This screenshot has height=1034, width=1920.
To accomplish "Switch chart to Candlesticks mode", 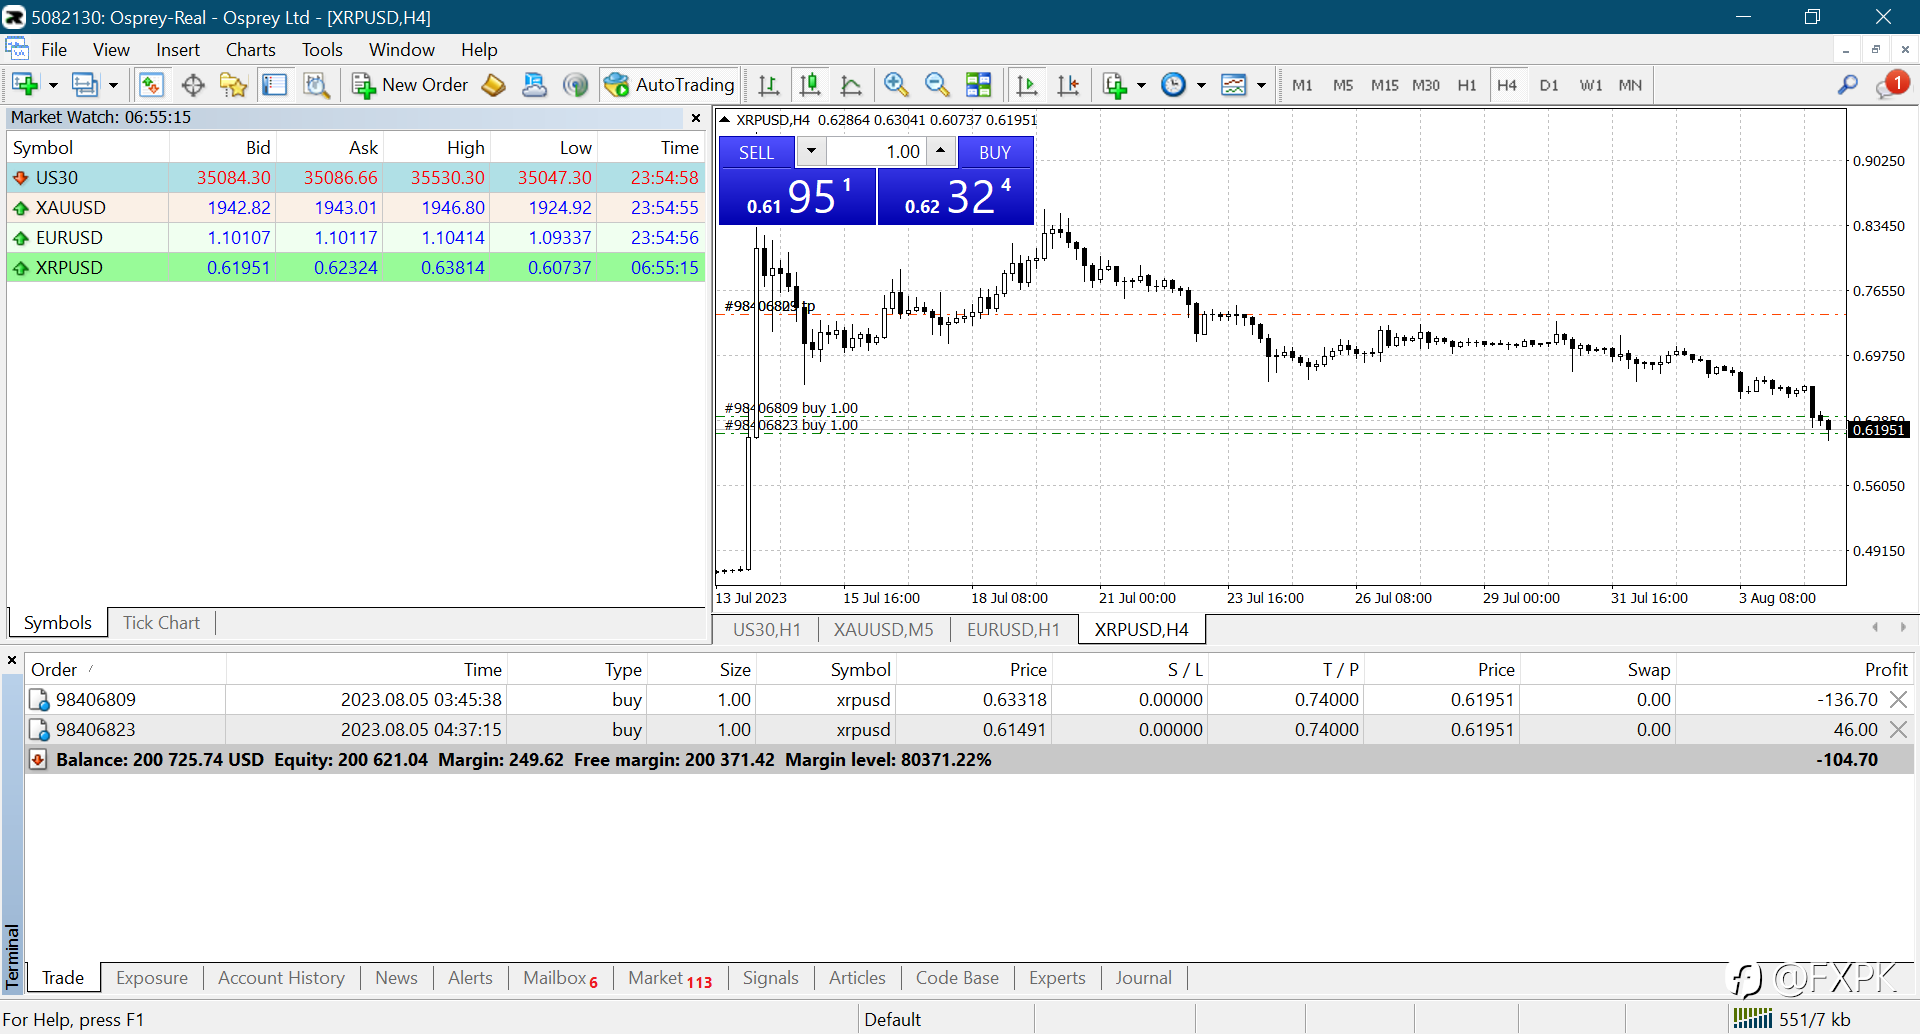I will click(x=810, y=85).
